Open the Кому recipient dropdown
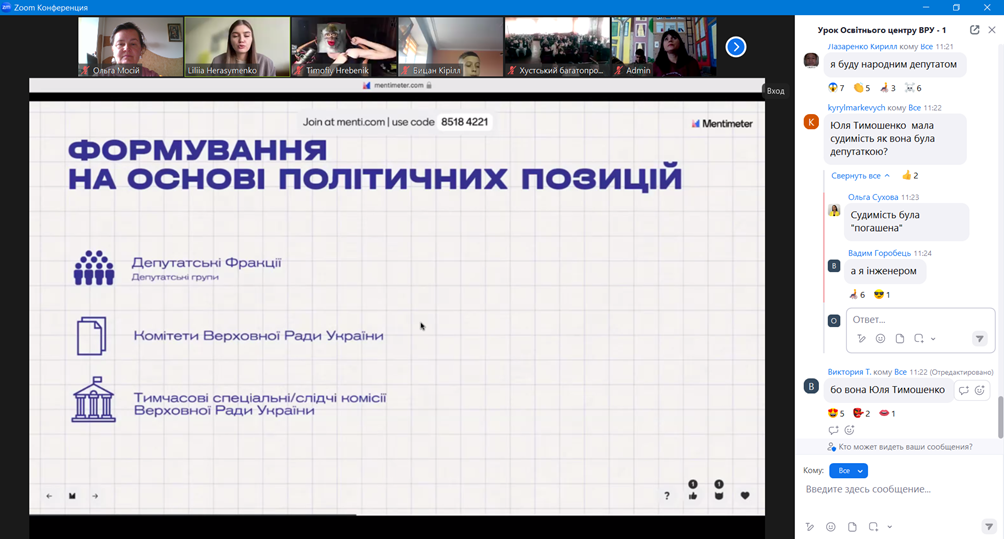Screen dimensions: 1004x539 848,471
